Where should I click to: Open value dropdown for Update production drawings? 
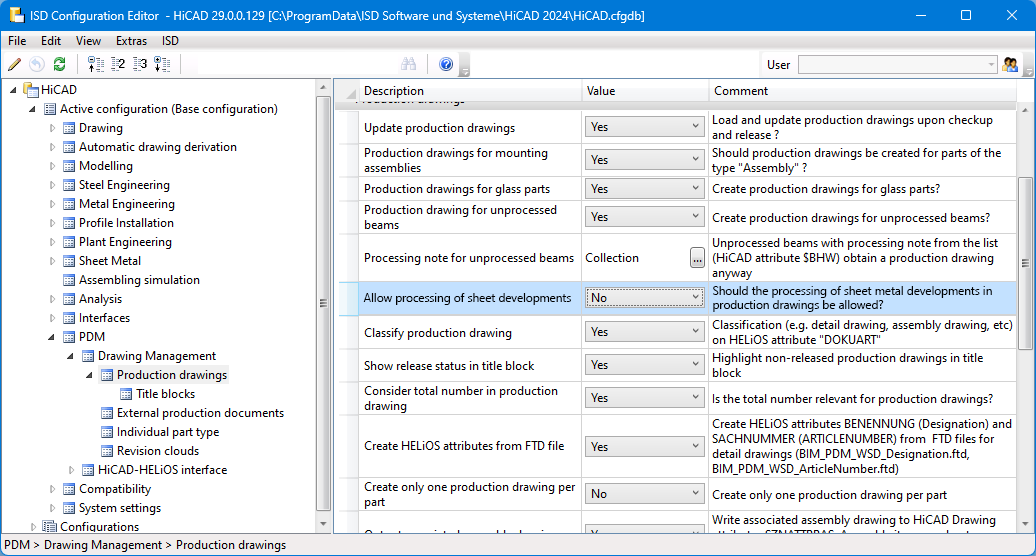644,127
